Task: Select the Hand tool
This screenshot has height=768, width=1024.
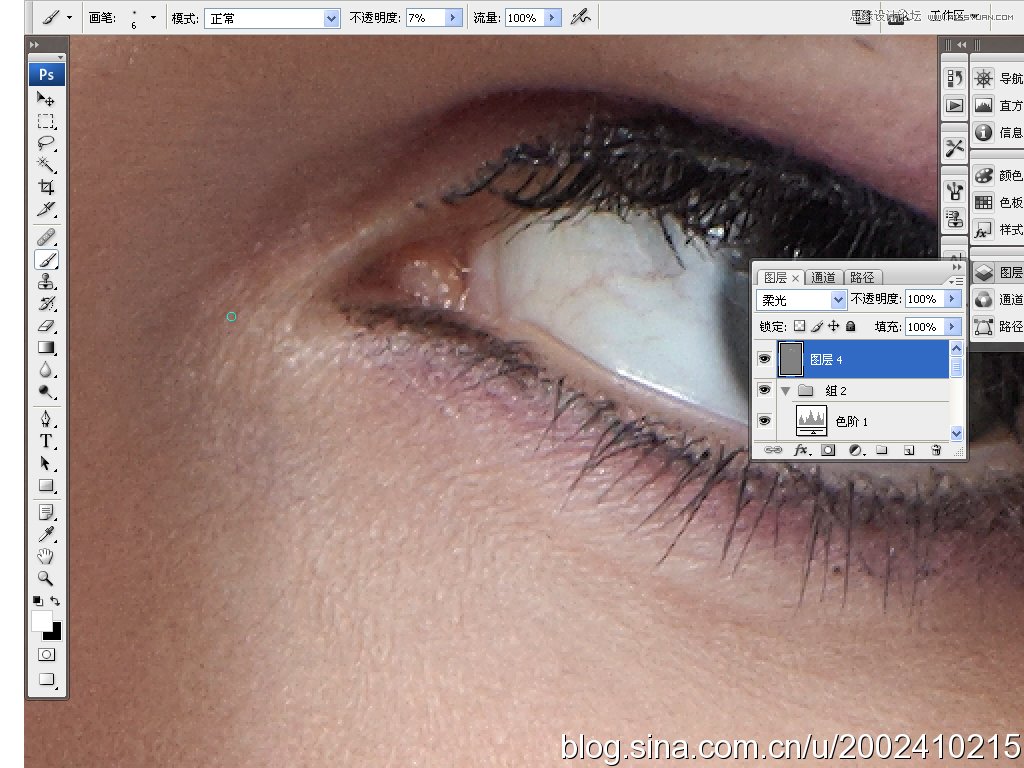Action: (46, 556)
